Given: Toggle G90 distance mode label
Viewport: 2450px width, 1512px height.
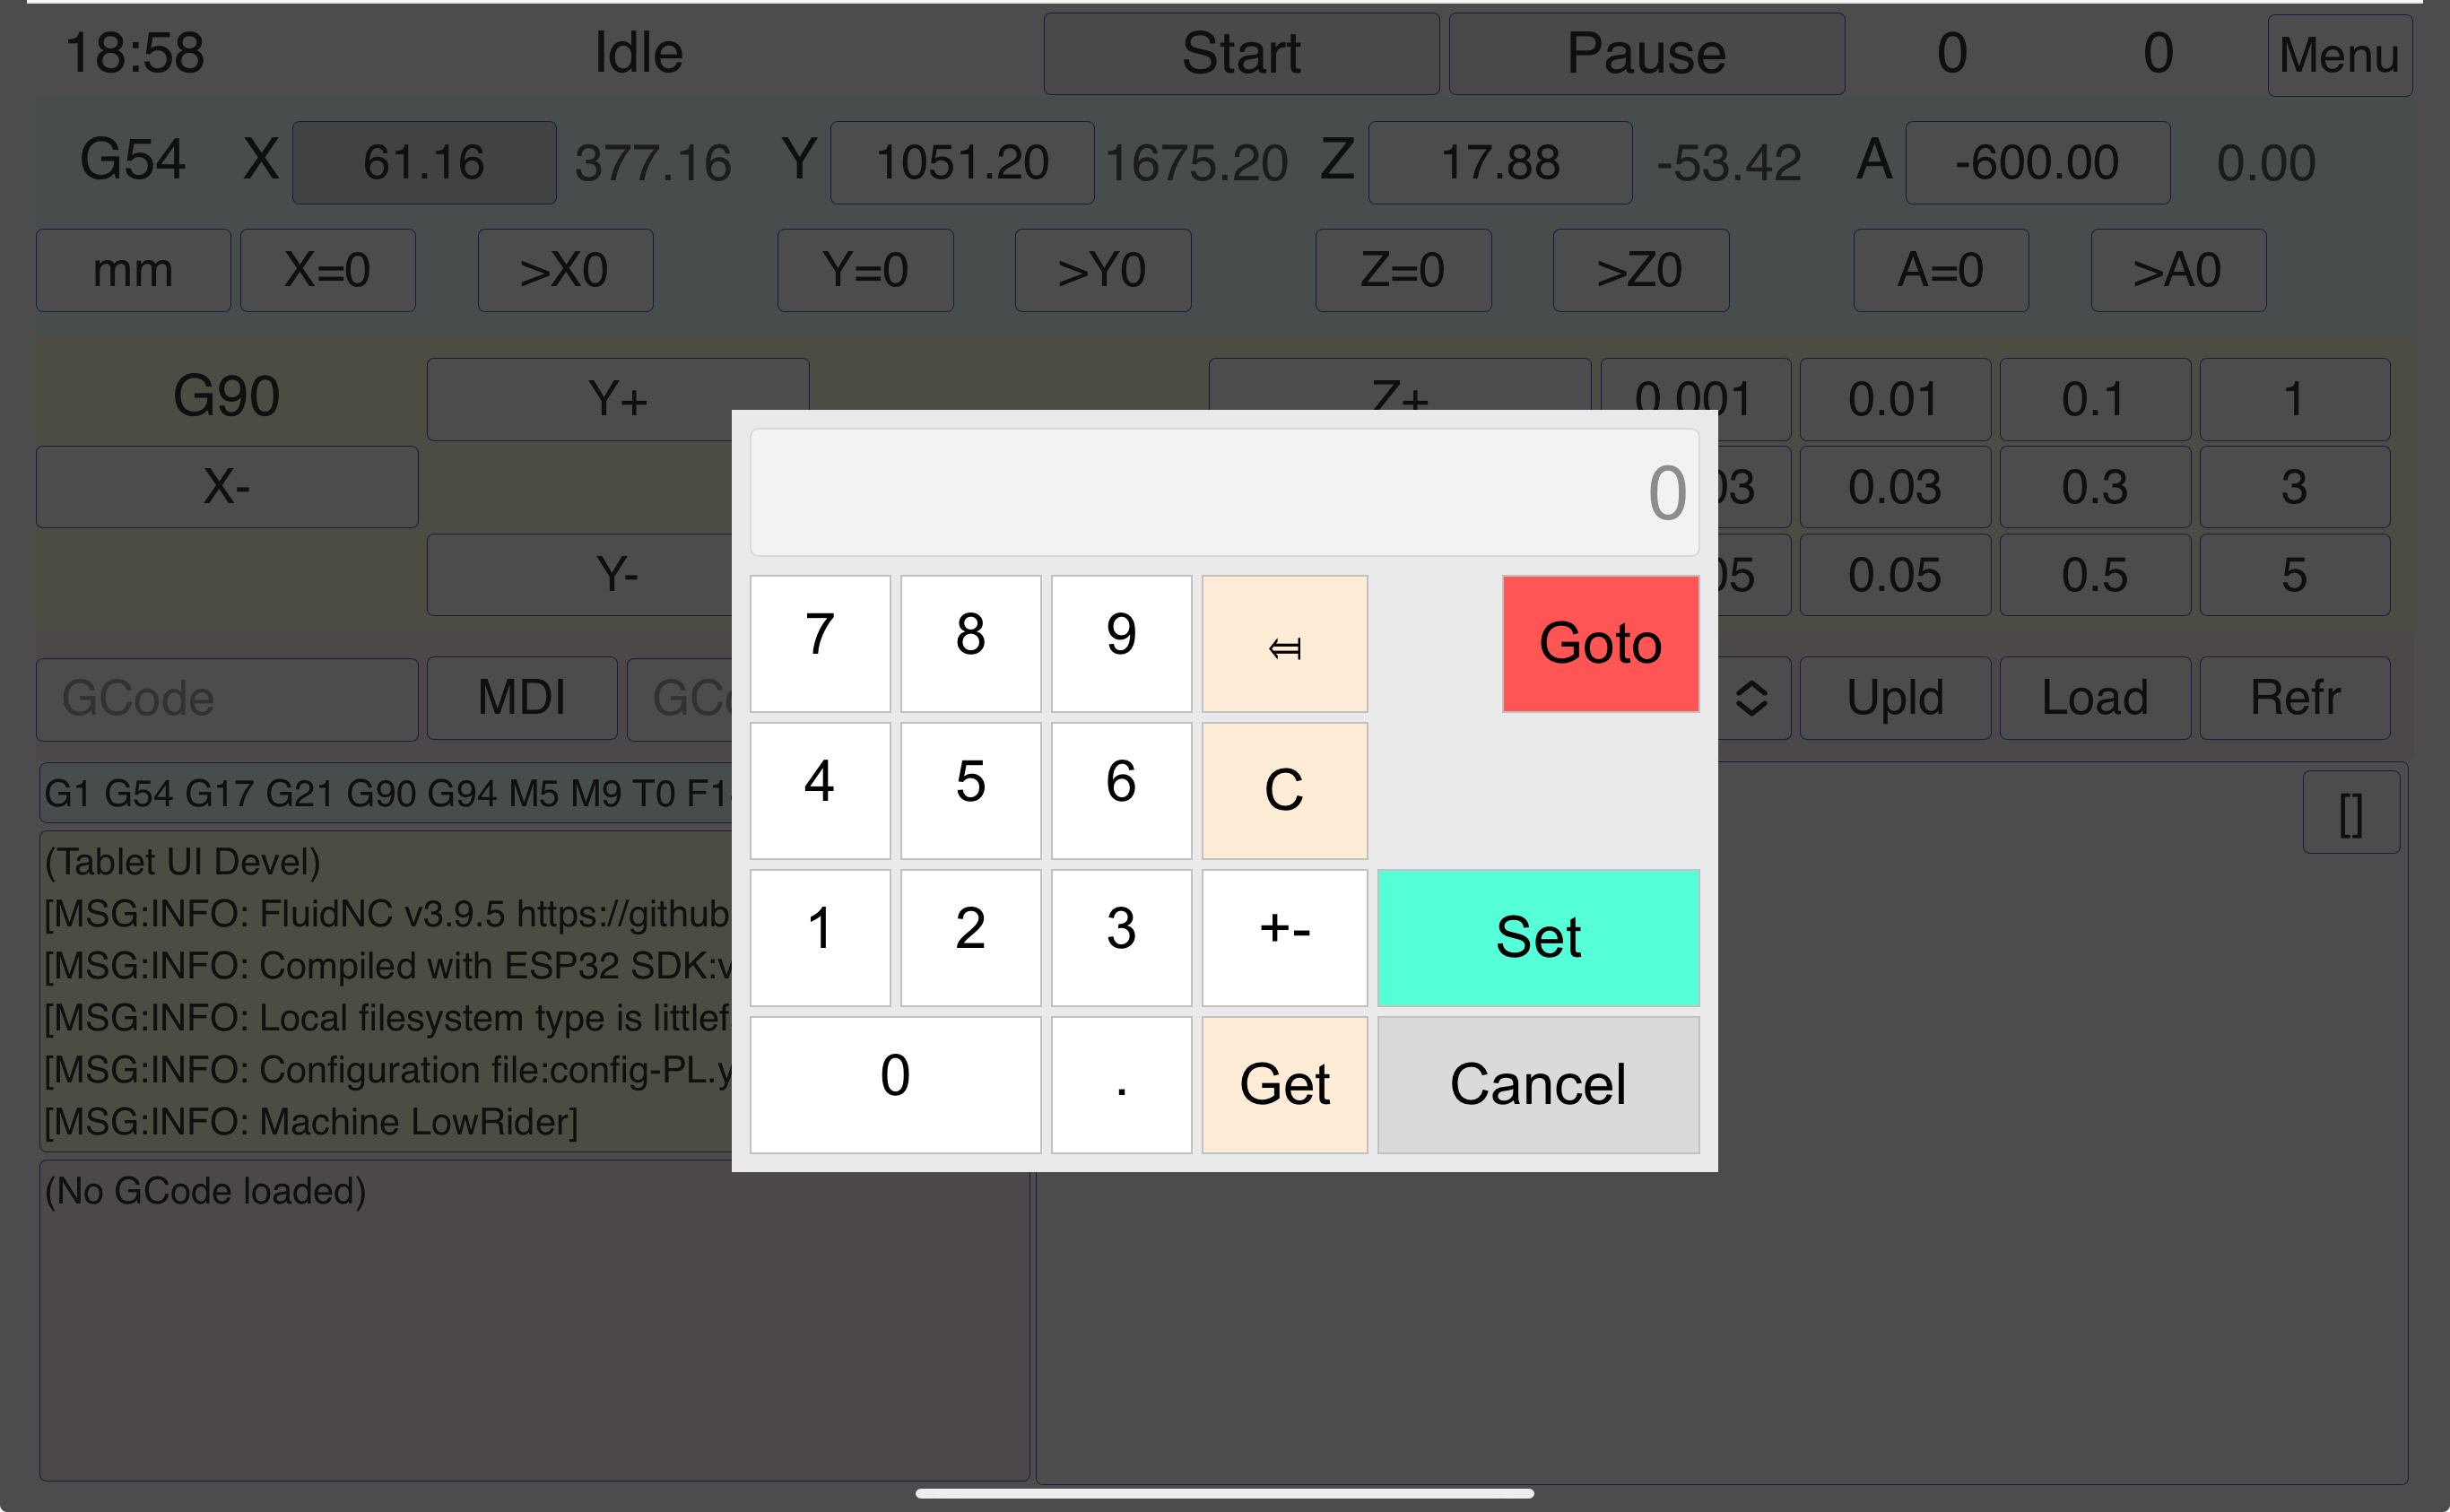Looking at the screenshot, I should pyautogui.click(x=226, y=396).
